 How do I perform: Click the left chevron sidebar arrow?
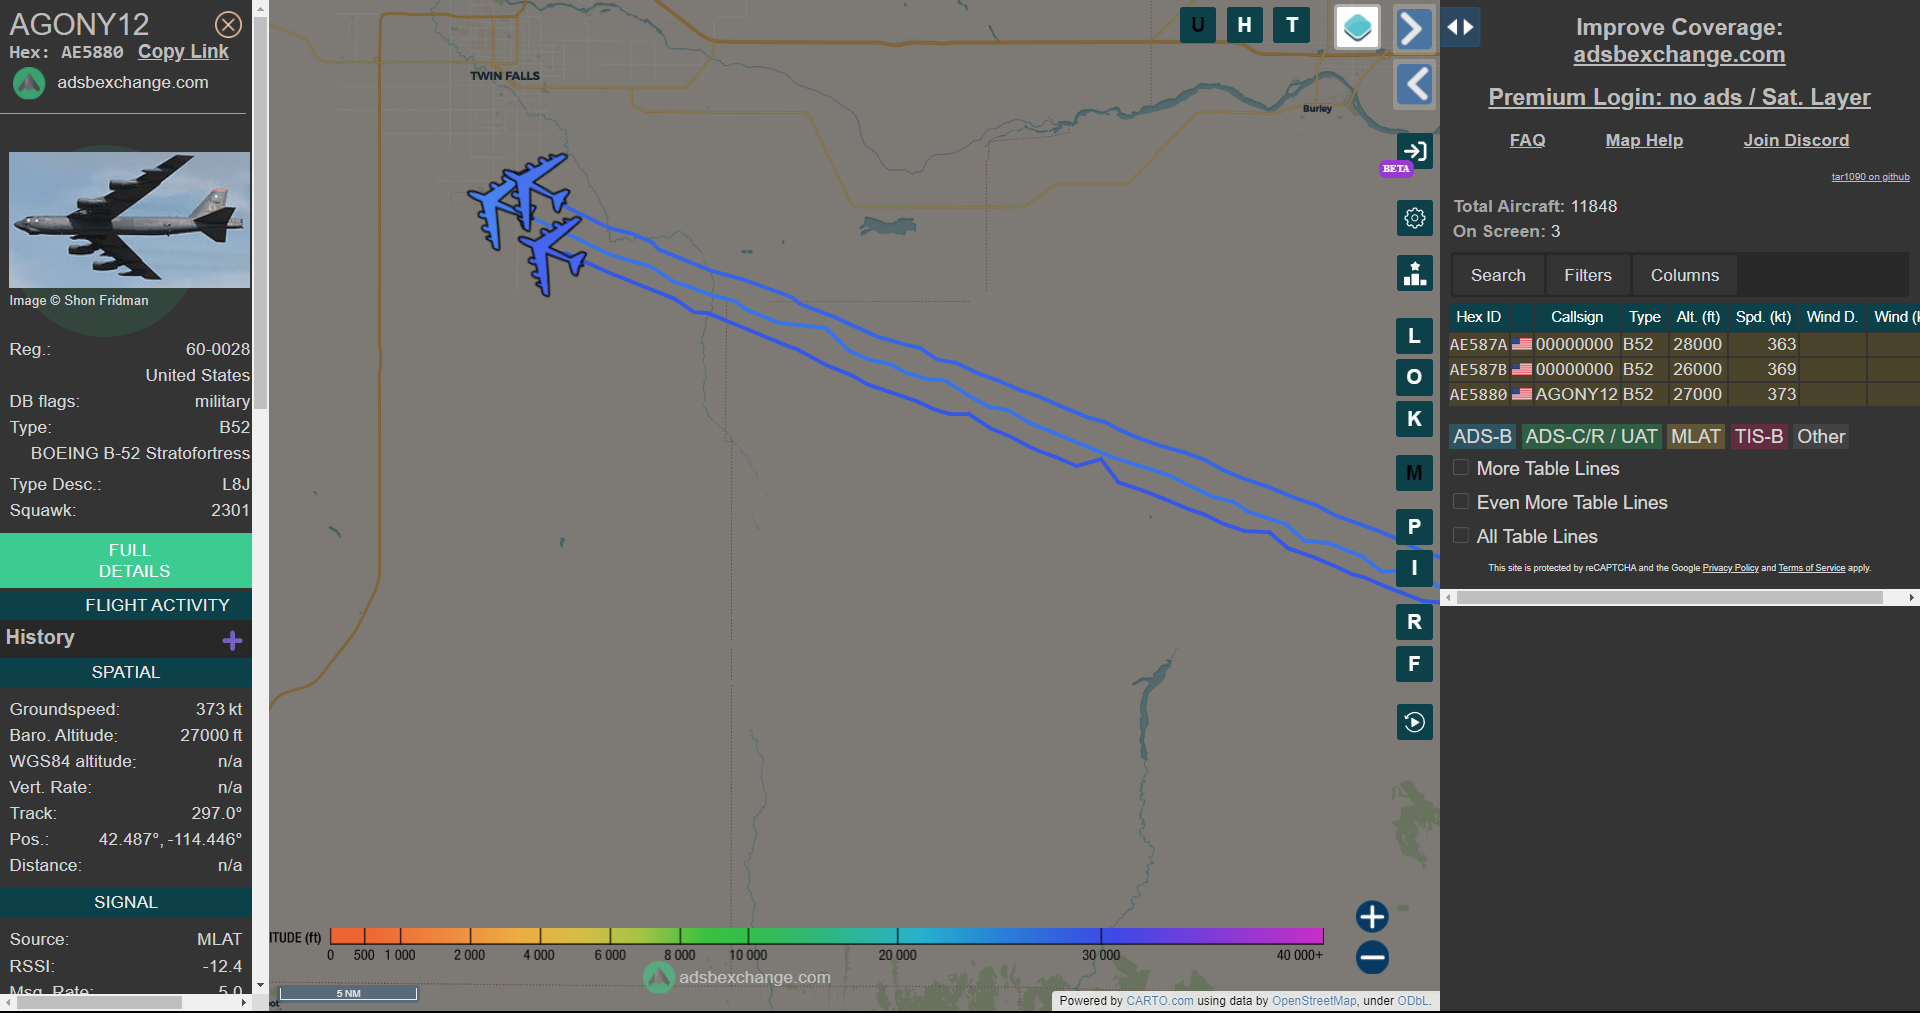(1414, 84)
